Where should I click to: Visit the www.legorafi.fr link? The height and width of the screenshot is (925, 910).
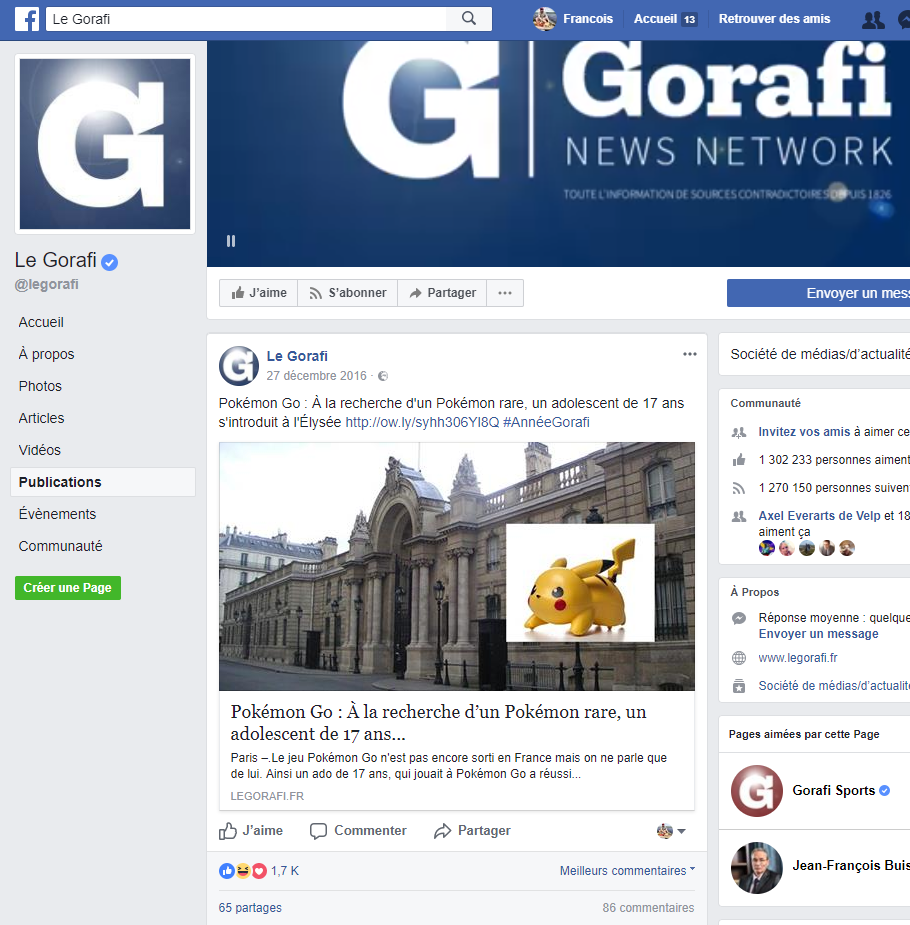click(797, 657)
